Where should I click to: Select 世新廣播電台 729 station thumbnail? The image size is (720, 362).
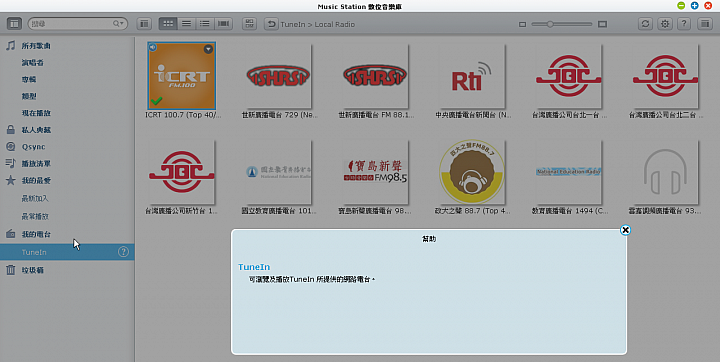(278, 75)
